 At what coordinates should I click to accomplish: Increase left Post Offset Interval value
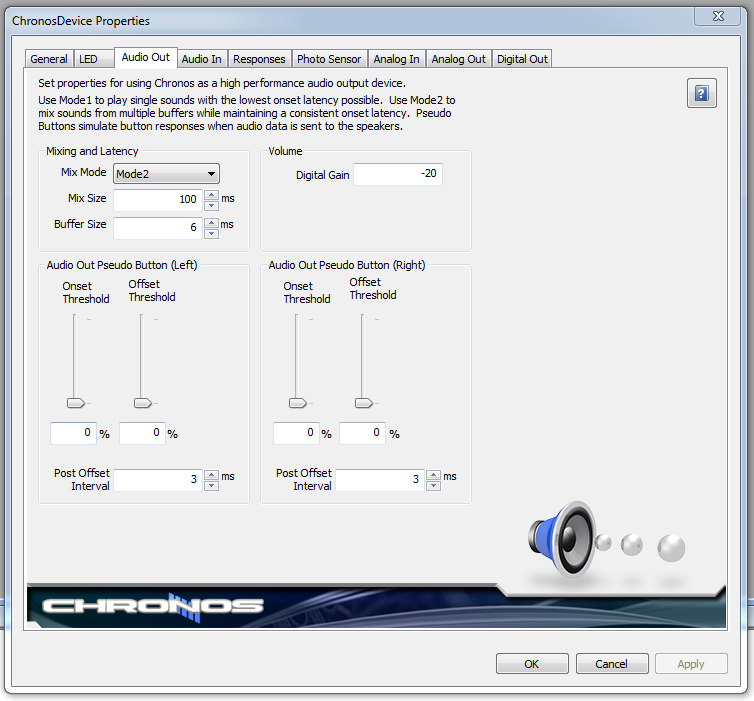(x=212, y=475)
